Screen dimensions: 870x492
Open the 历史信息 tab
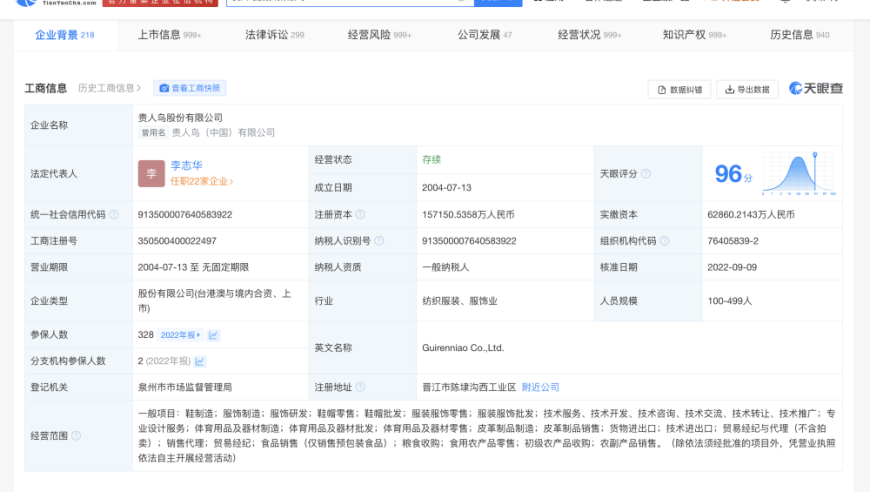800,35
